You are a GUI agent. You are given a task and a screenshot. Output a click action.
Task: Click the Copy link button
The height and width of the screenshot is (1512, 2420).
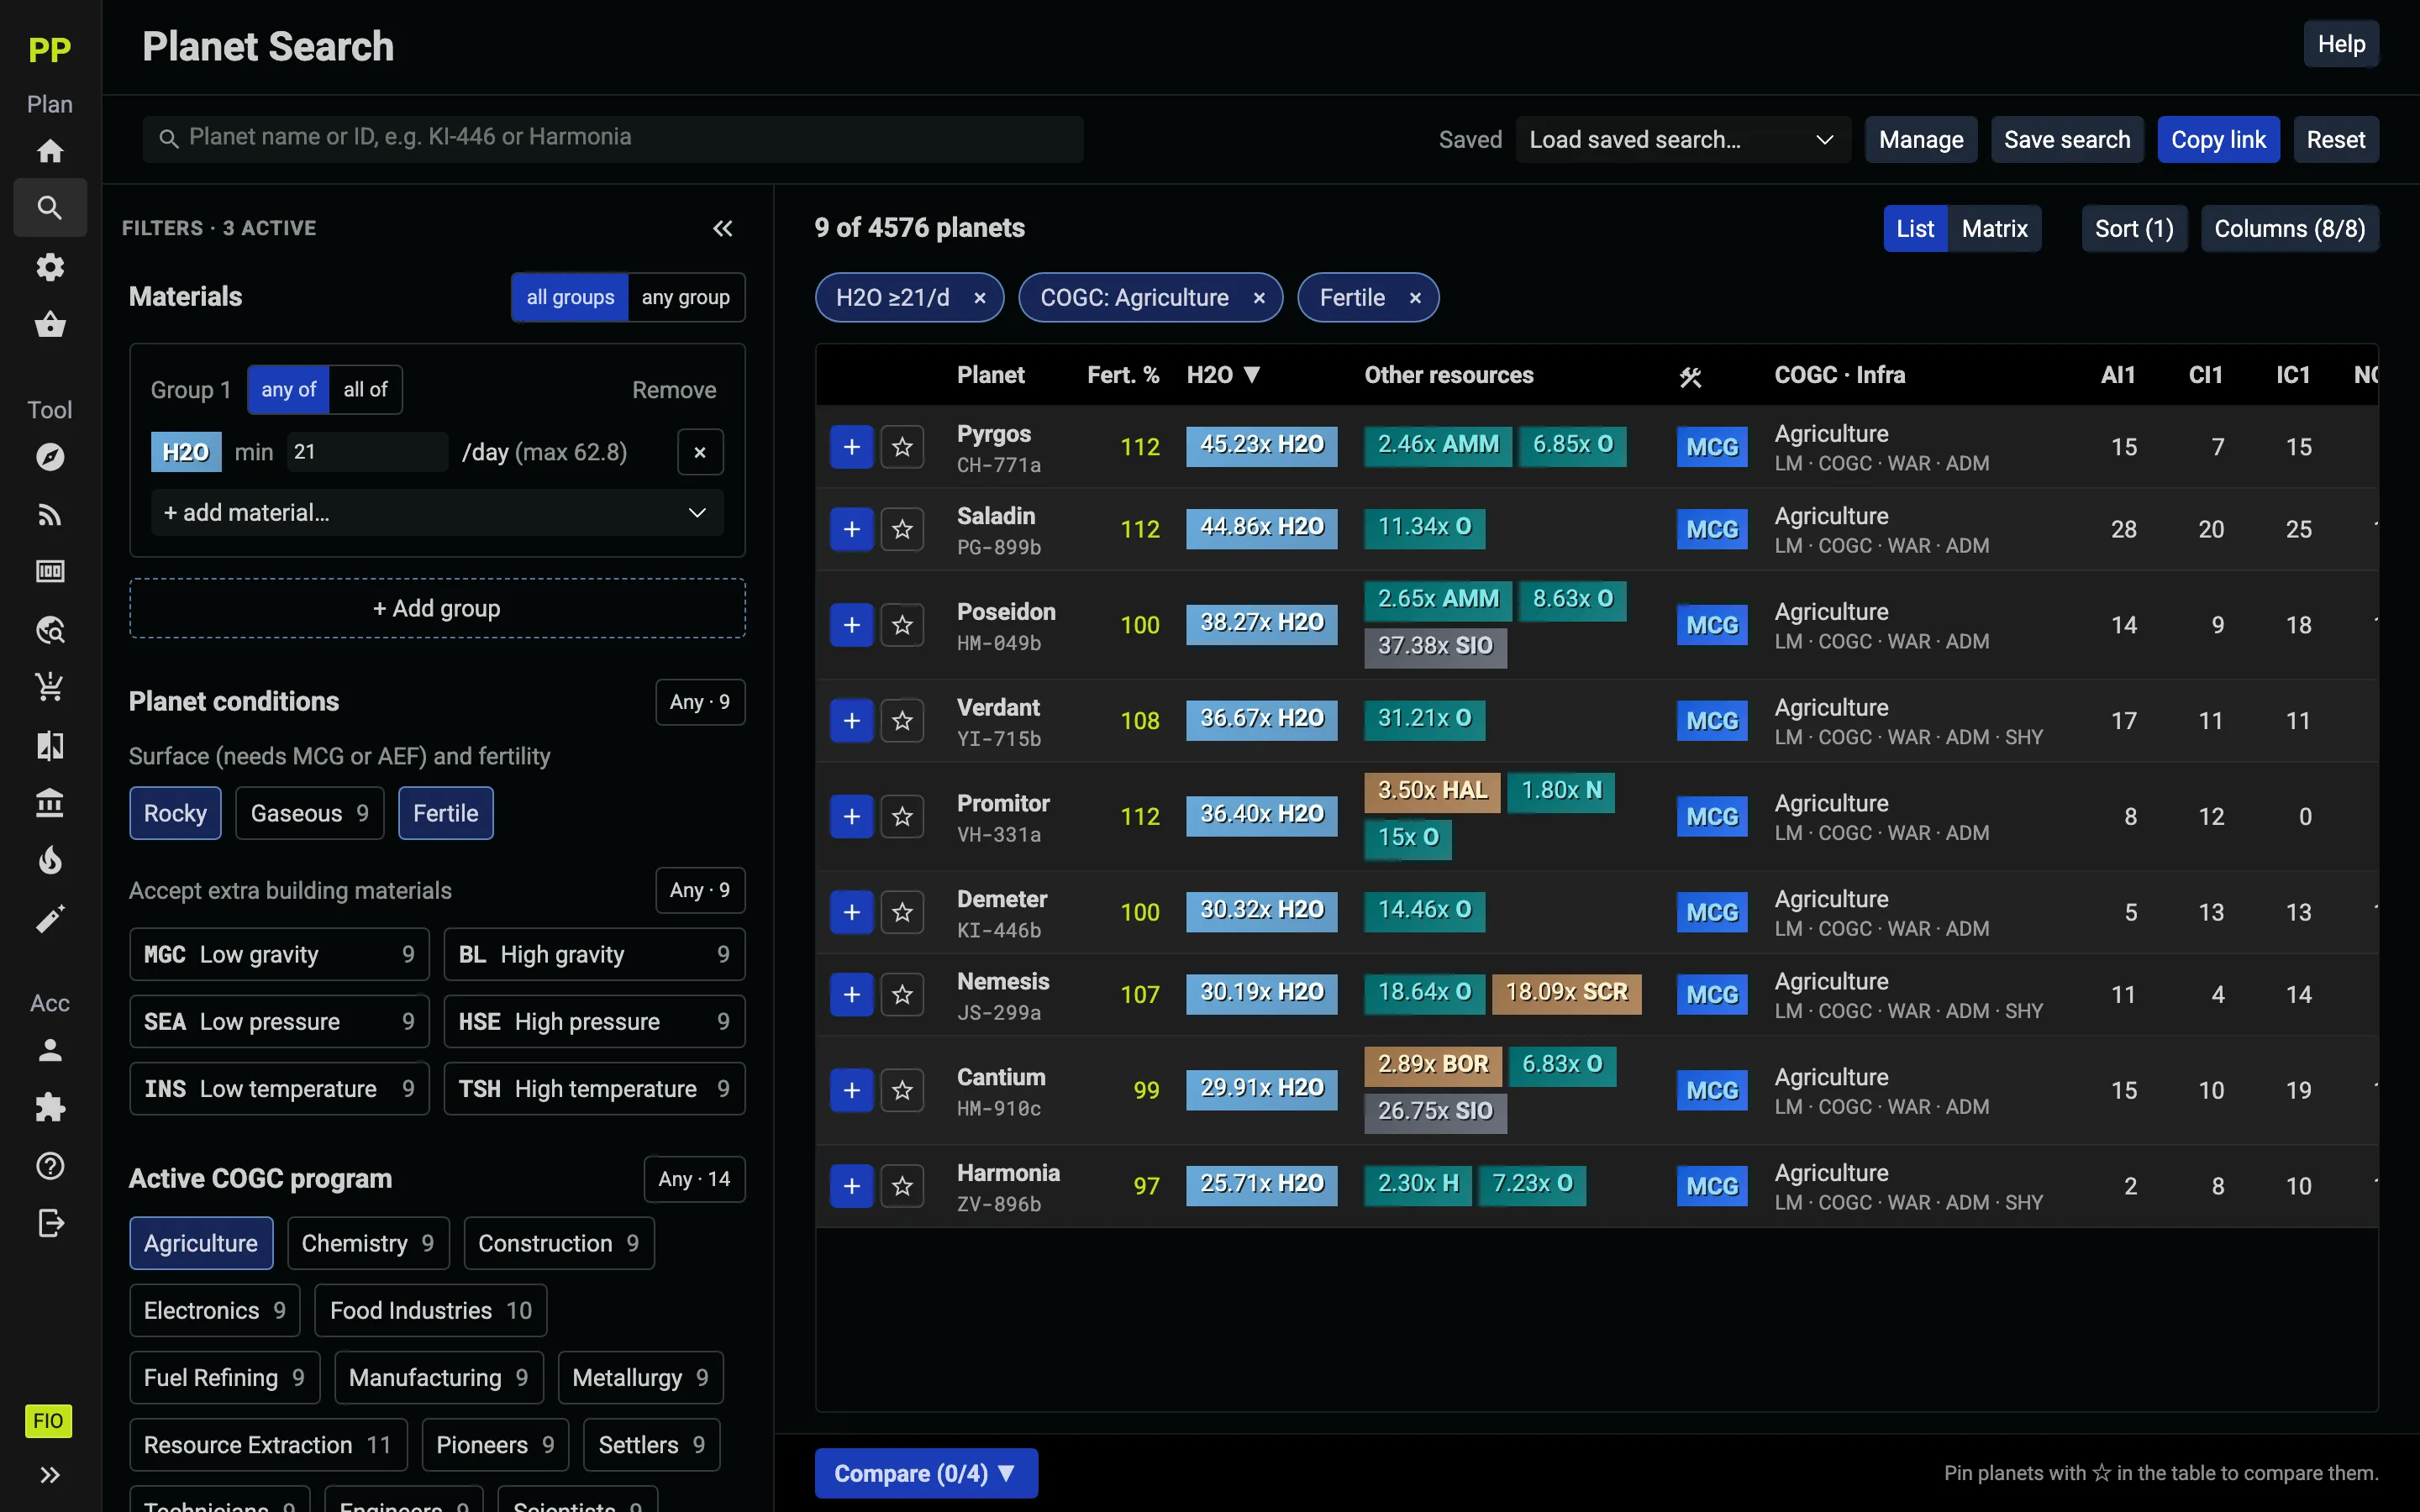point(2218,140)
